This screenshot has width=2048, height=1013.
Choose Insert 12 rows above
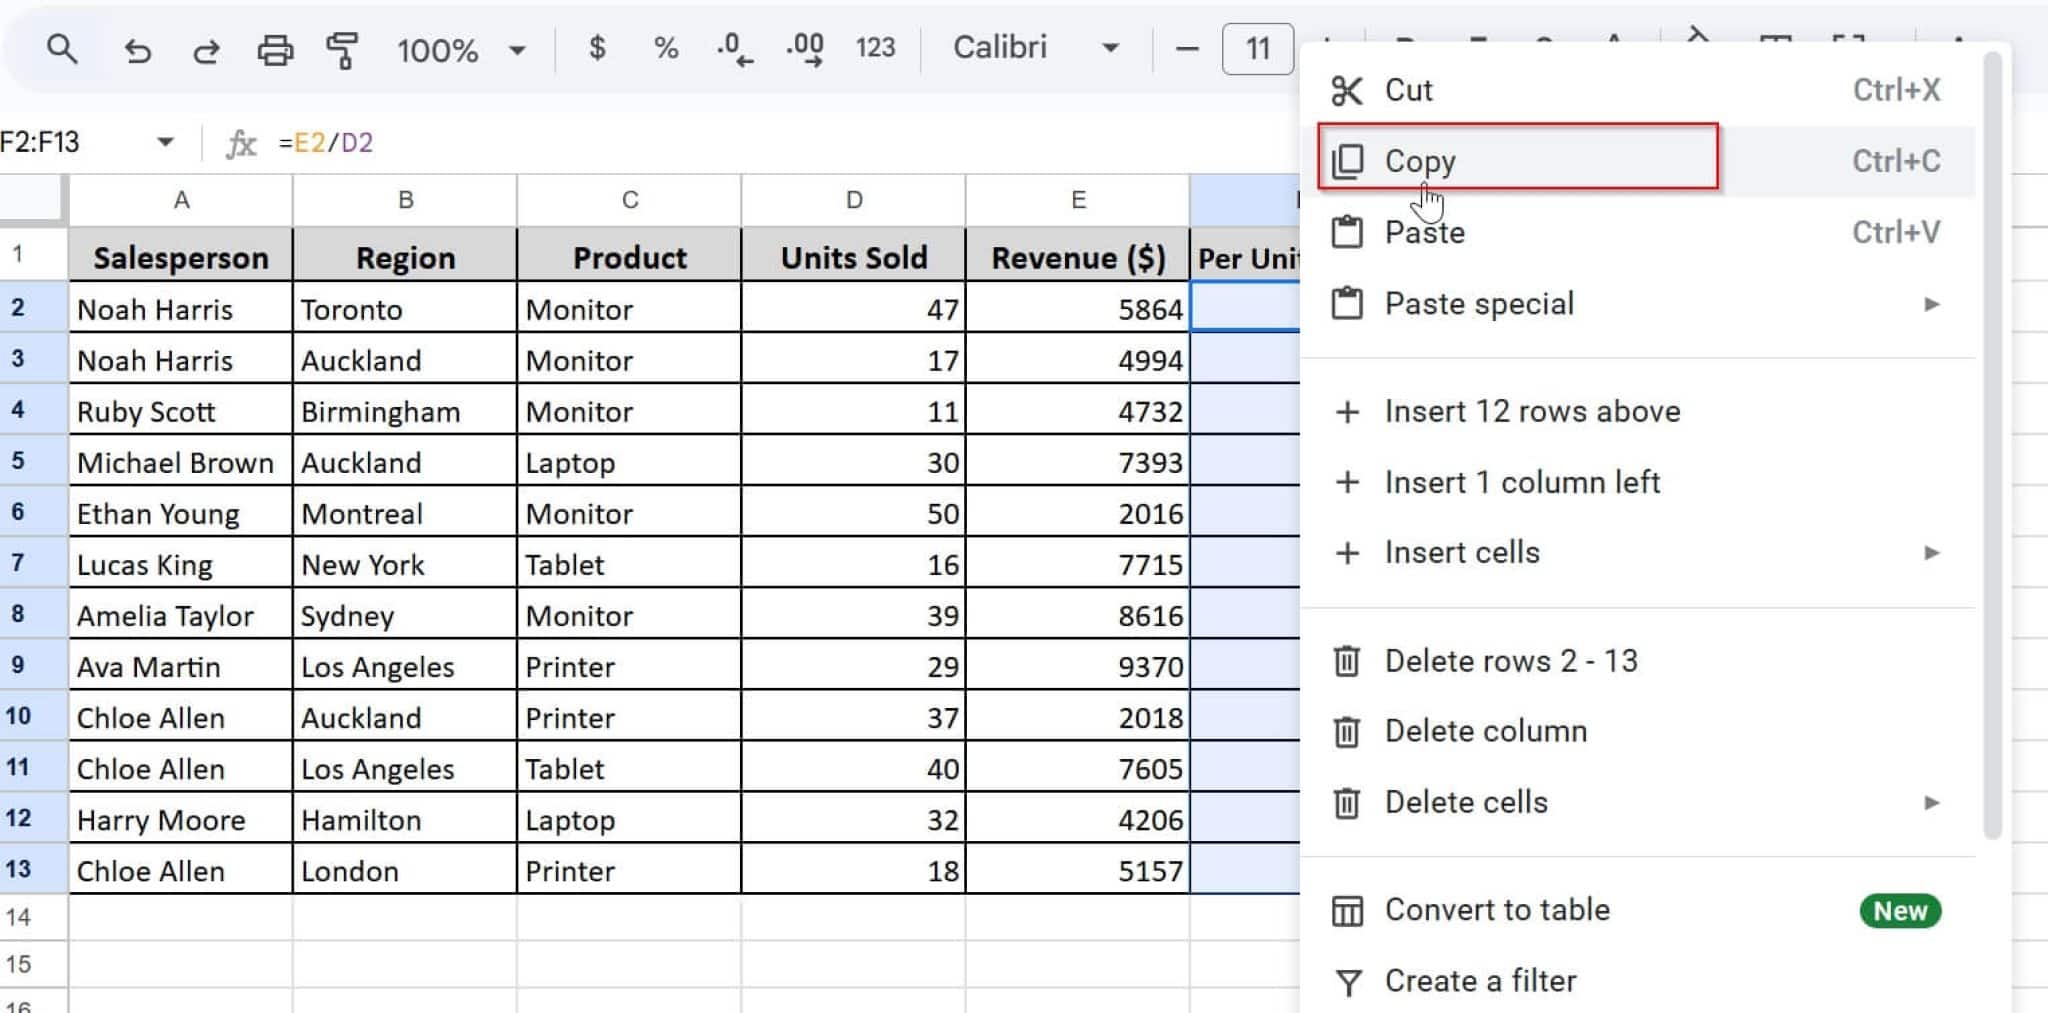point(1531,411)
